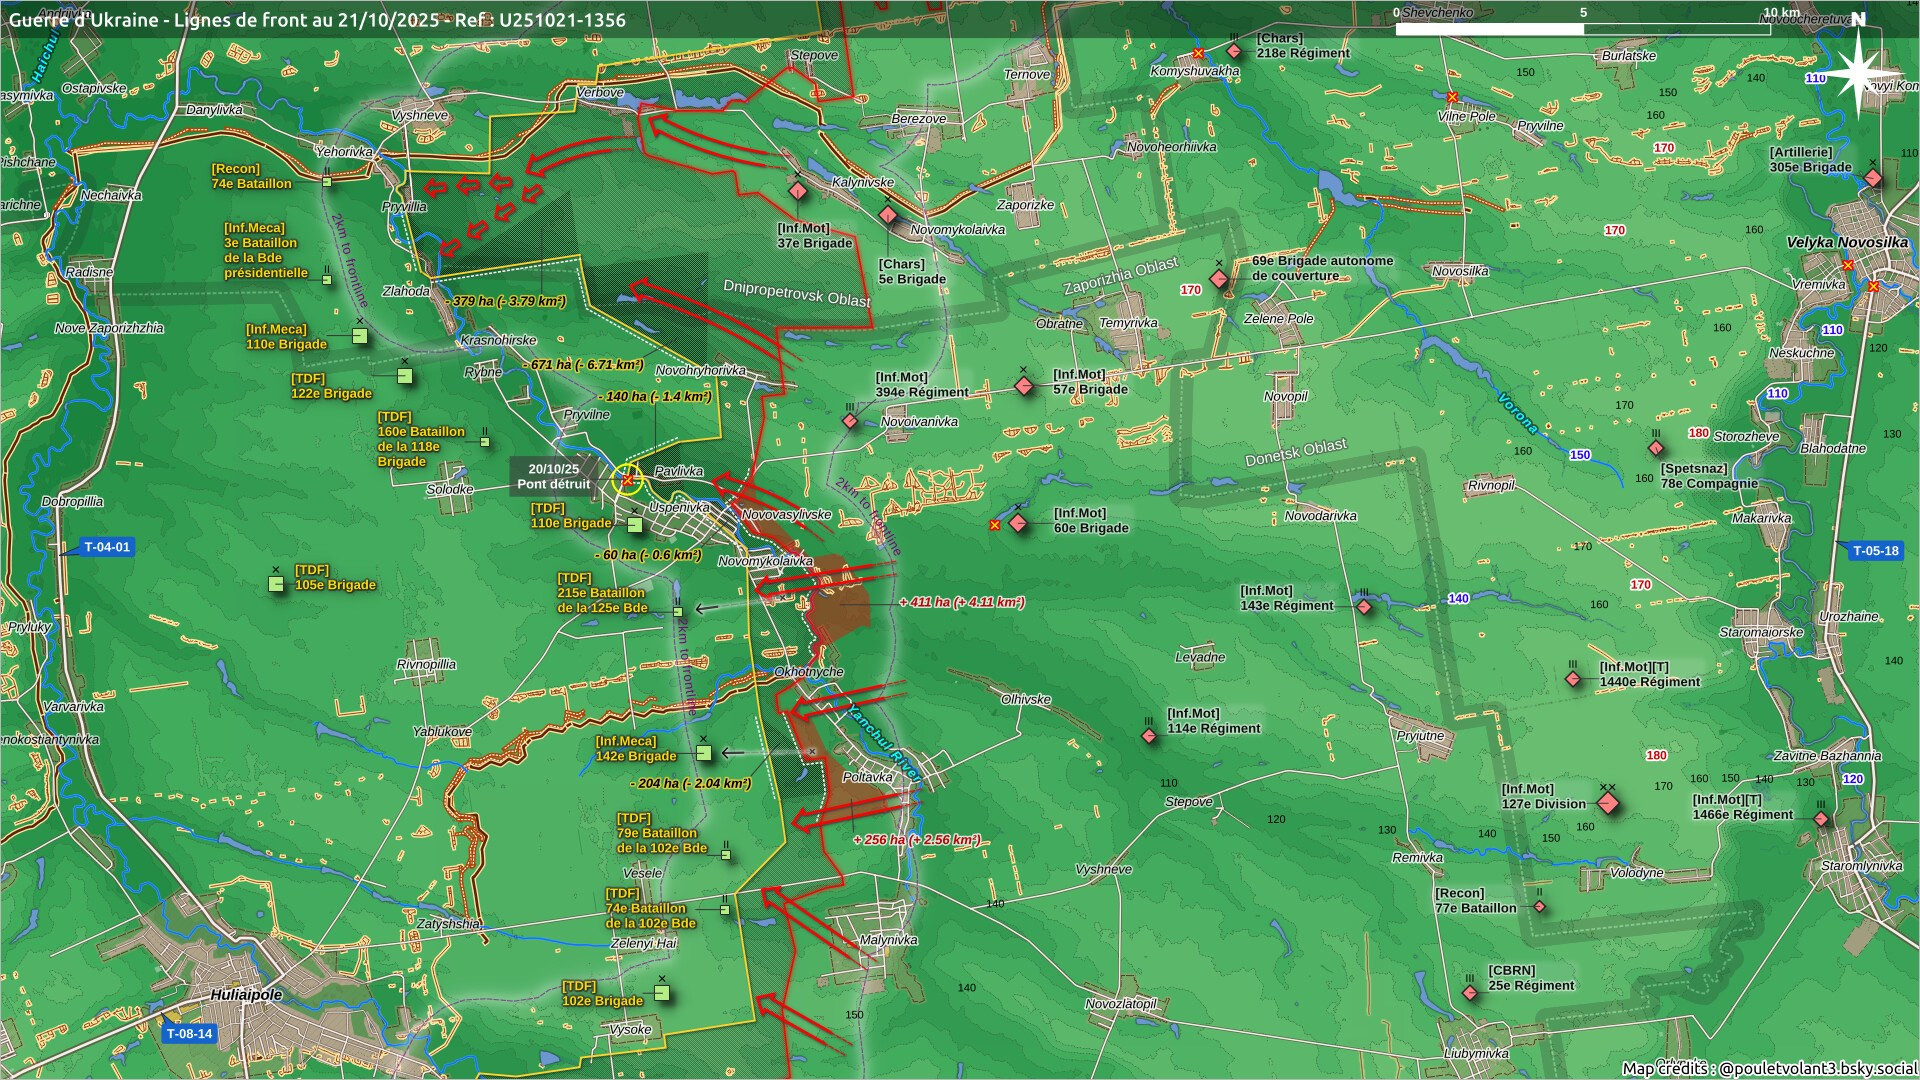Select the 105e Brigade green unit square
Viewport: 1920px width, 1080px height.
tap(277, 584)
